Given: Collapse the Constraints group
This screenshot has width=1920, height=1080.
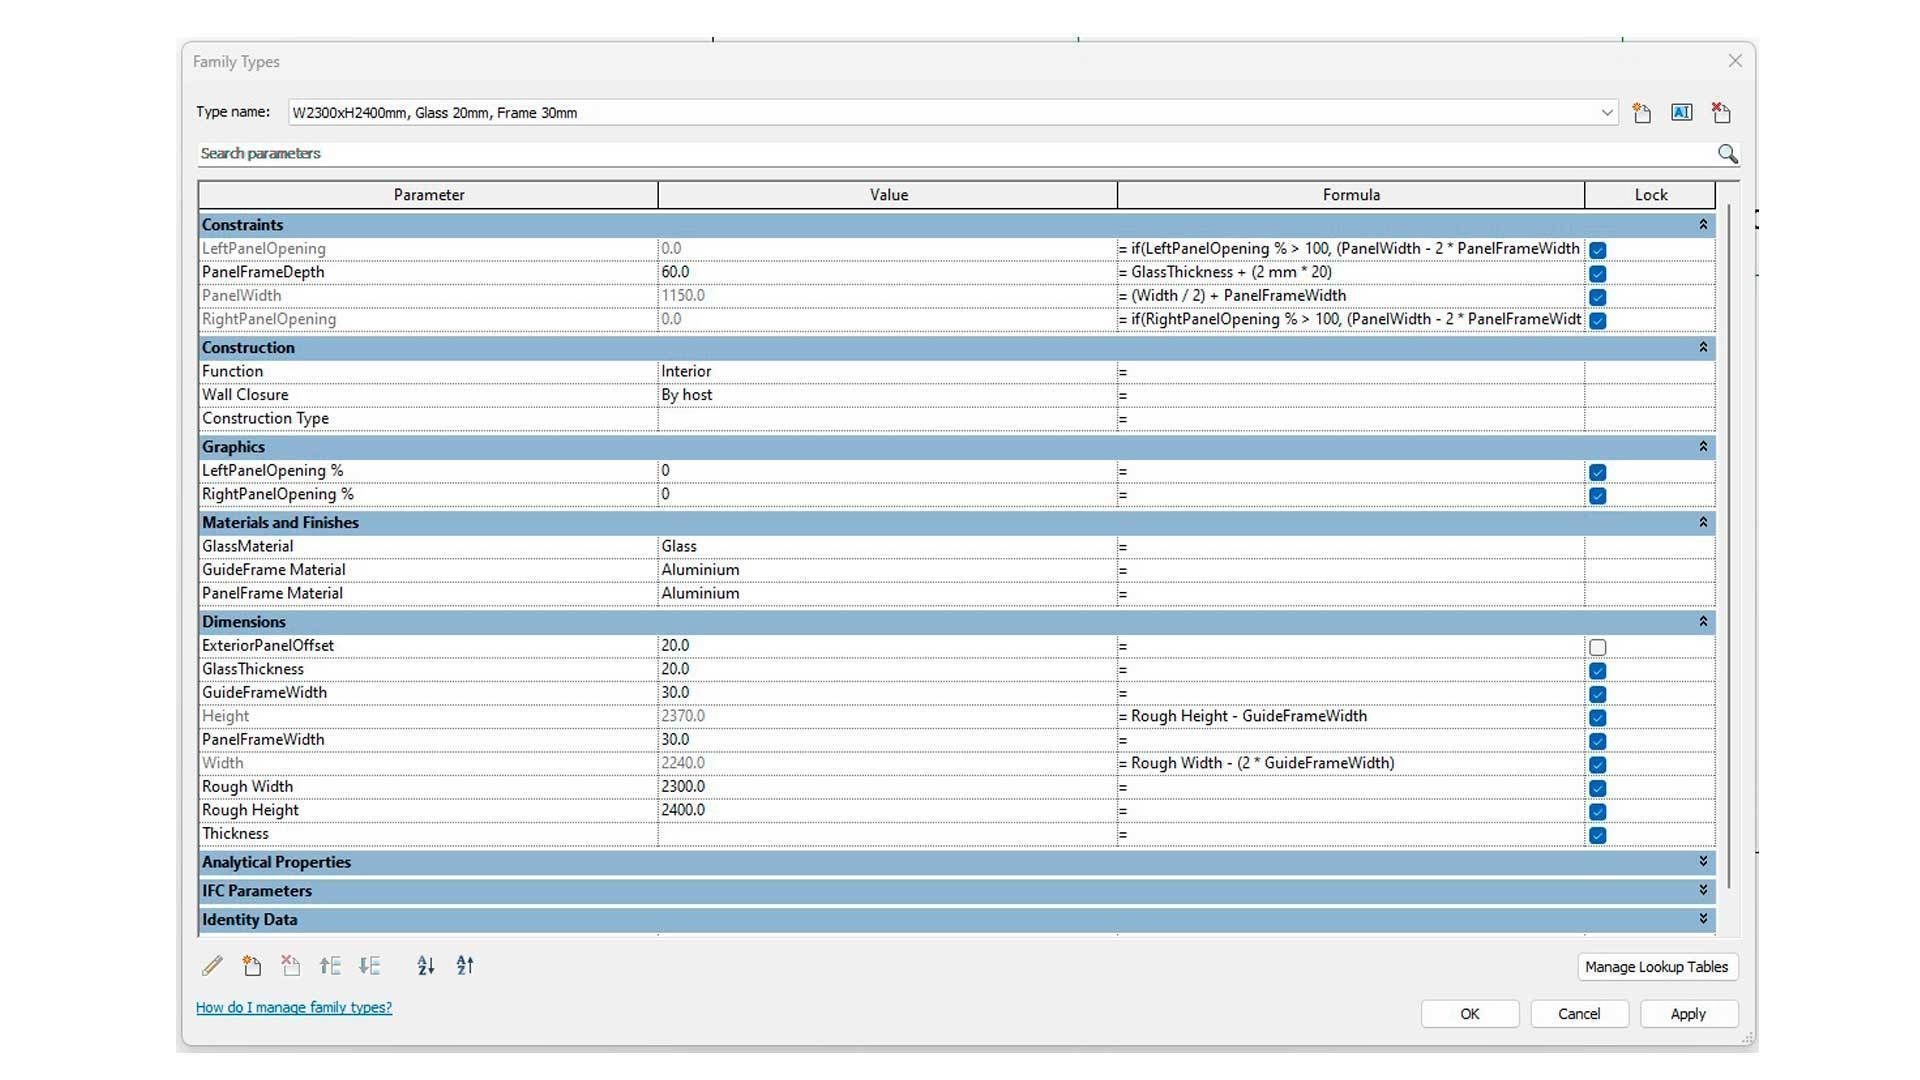Looking at the screenshot, I should [x=1703, y=225].
